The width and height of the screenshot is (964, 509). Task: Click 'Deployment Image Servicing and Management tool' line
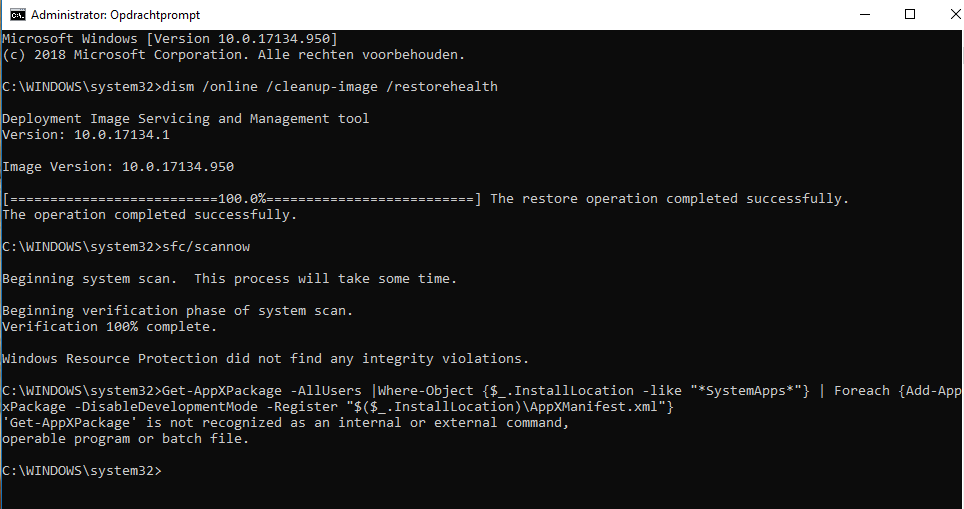(x=186, y=119)
